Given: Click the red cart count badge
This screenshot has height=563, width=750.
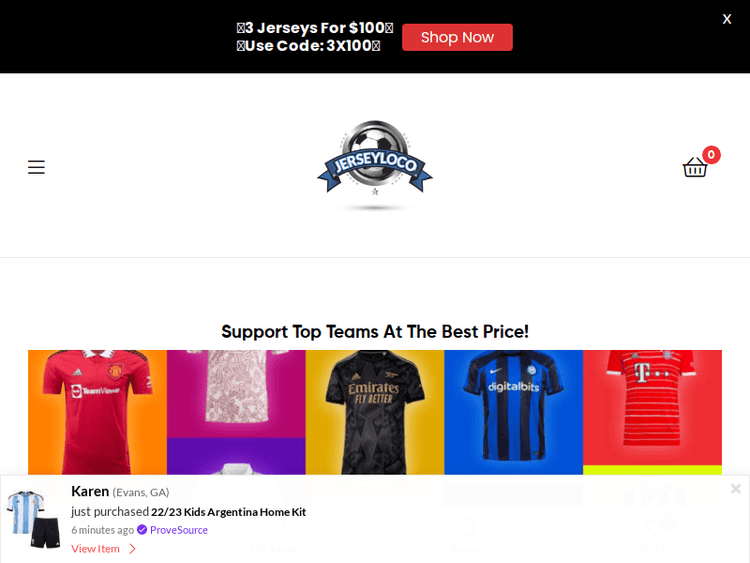Looking at the screenshot, I should (x=711, y=155).
